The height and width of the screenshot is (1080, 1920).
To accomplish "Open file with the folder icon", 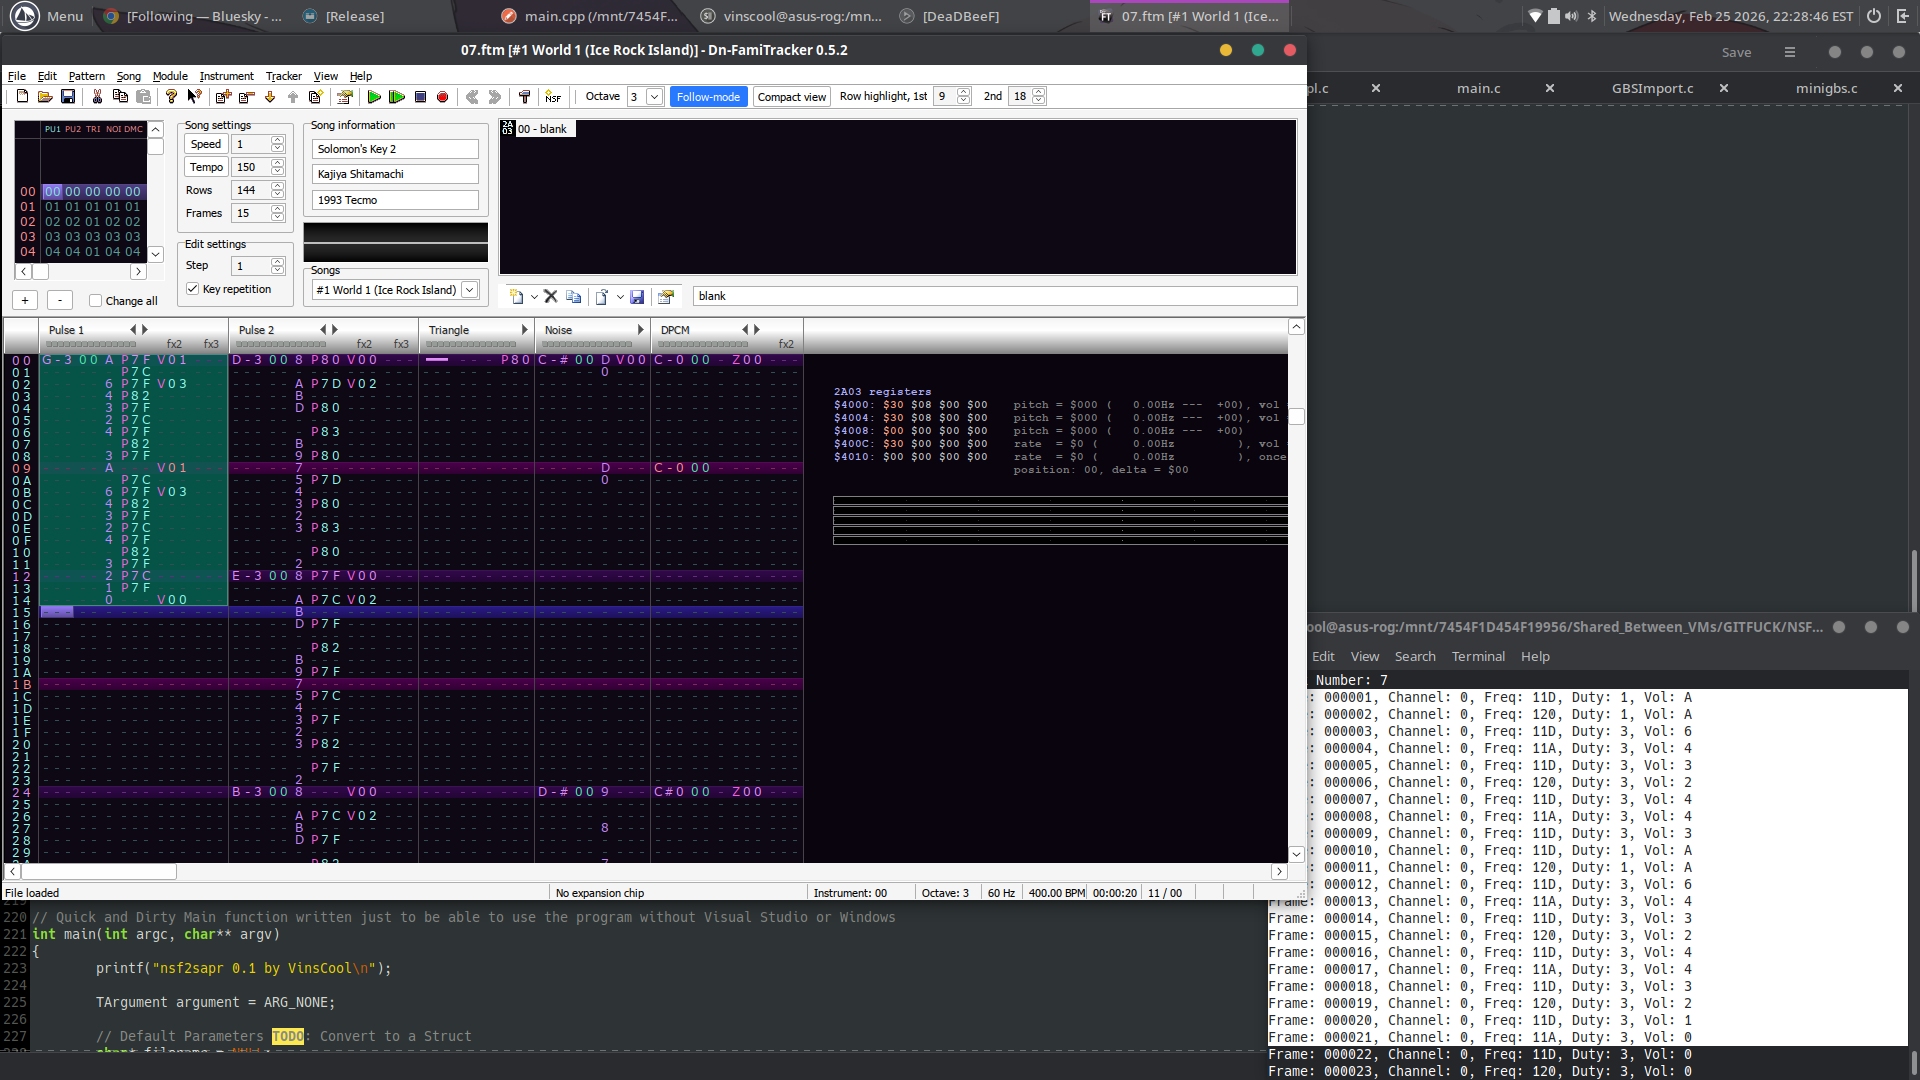I will 45,97.
